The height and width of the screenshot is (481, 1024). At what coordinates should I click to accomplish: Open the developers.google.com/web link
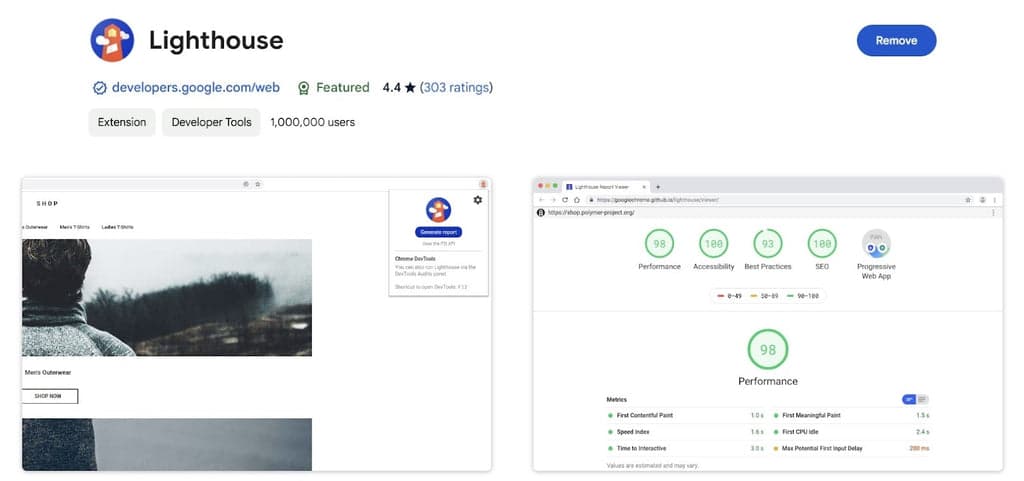tap(195, 87)
